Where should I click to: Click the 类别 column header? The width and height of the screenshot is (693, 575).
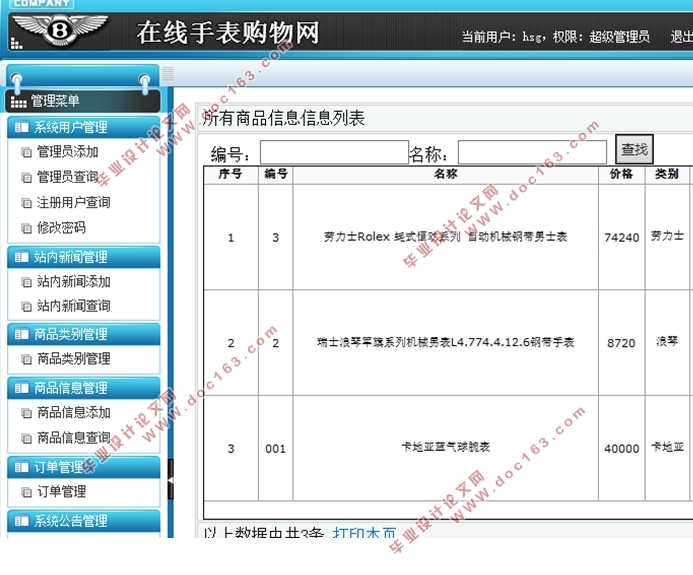pos(667,174)
